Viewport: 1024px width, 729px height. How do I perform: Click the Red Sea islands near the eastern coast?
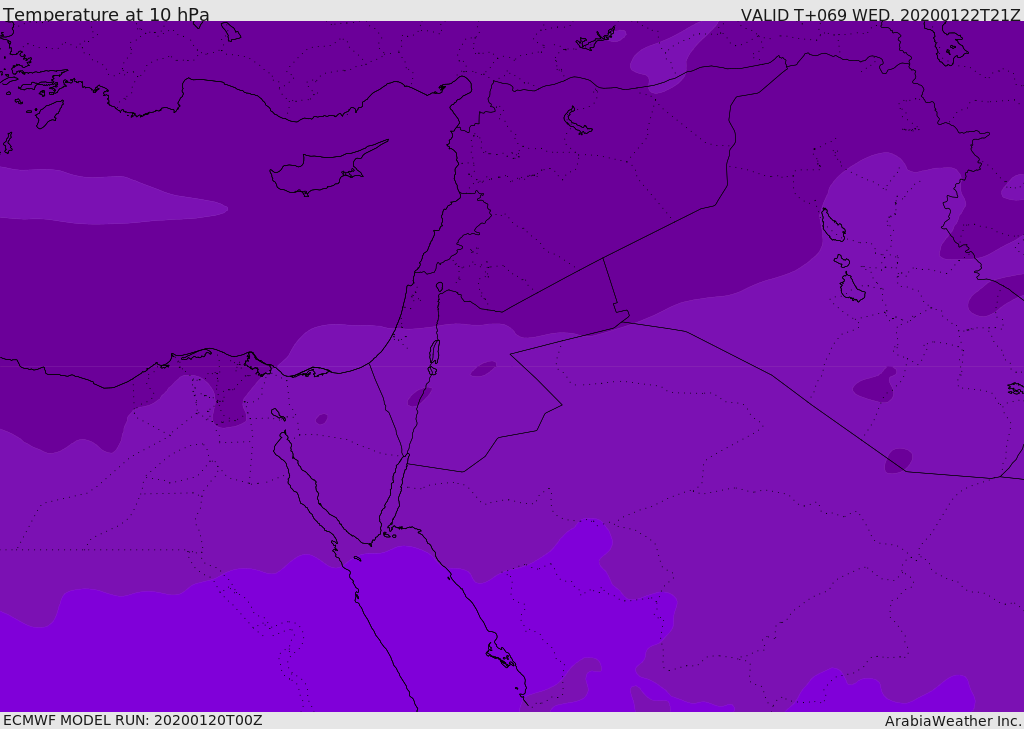[x=500, y=655]
